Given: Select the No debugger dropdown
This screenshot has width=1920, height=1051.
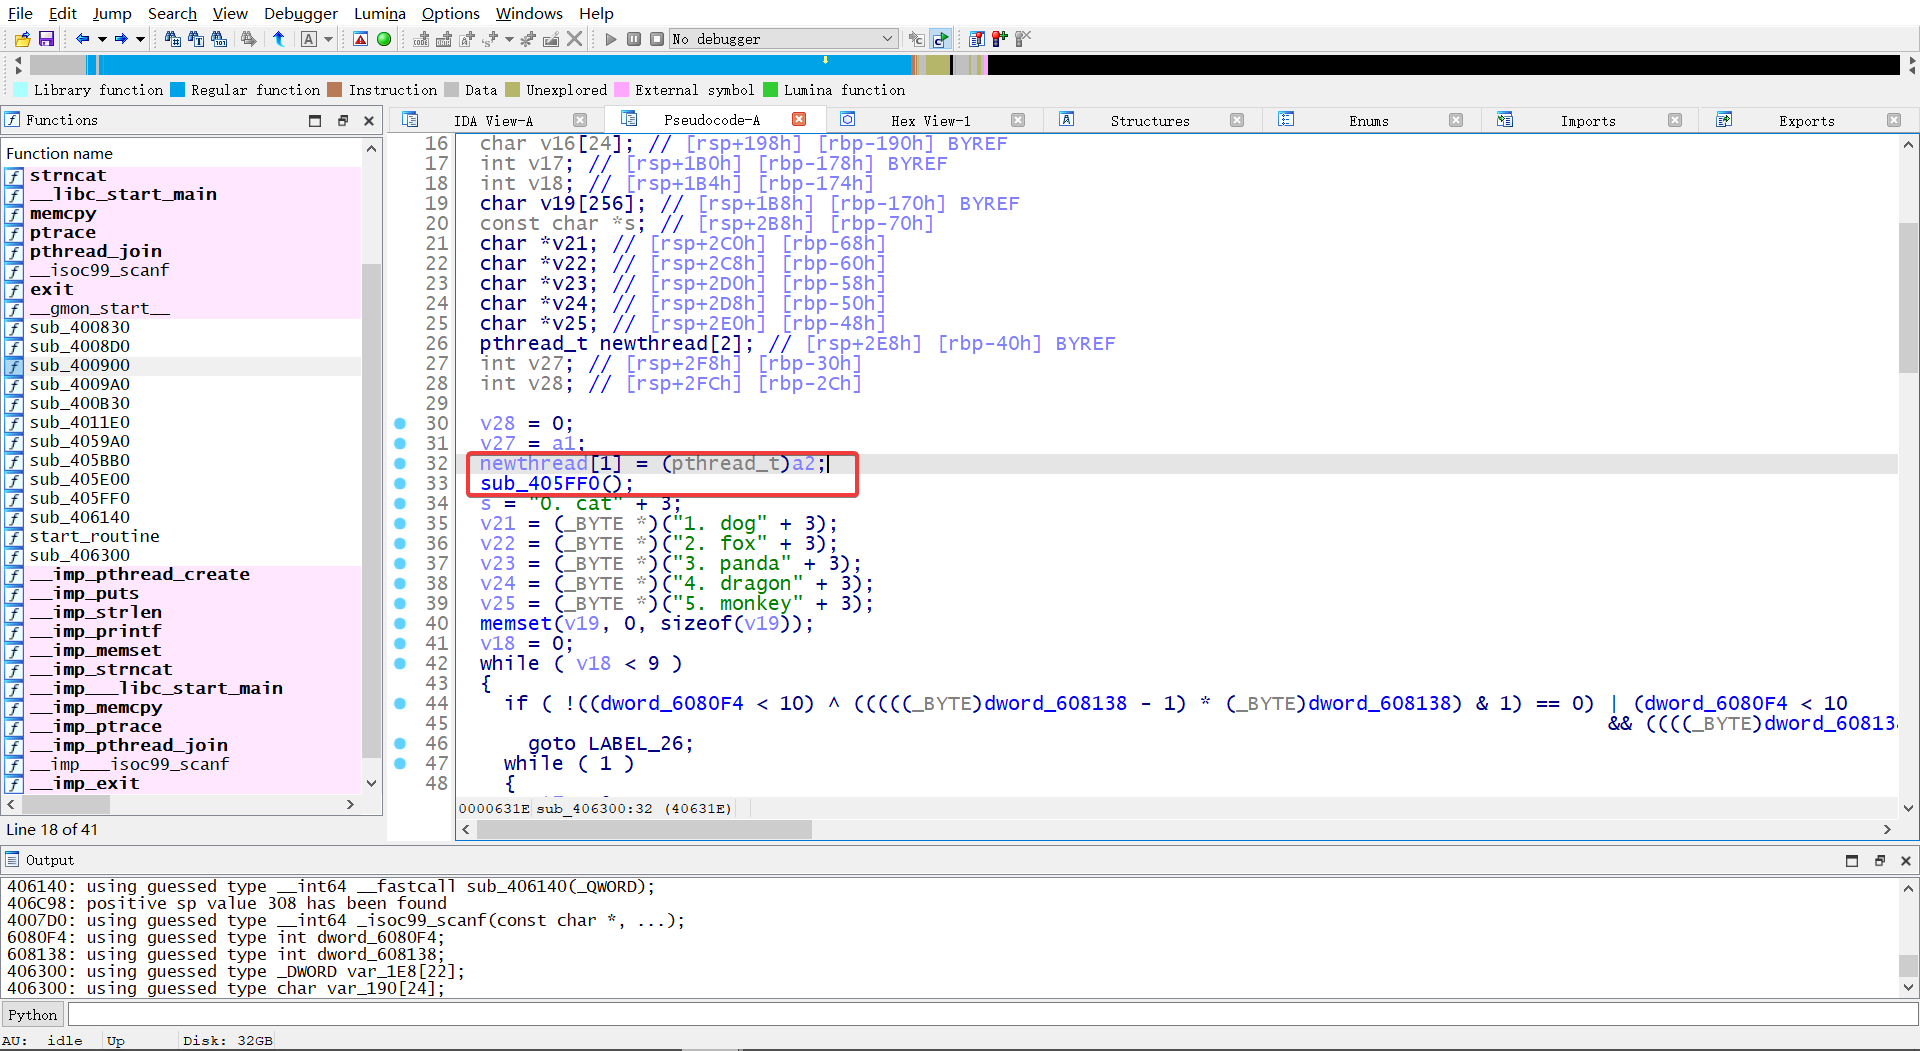Looking at the screenshot, I should click(x=783, y=39).
